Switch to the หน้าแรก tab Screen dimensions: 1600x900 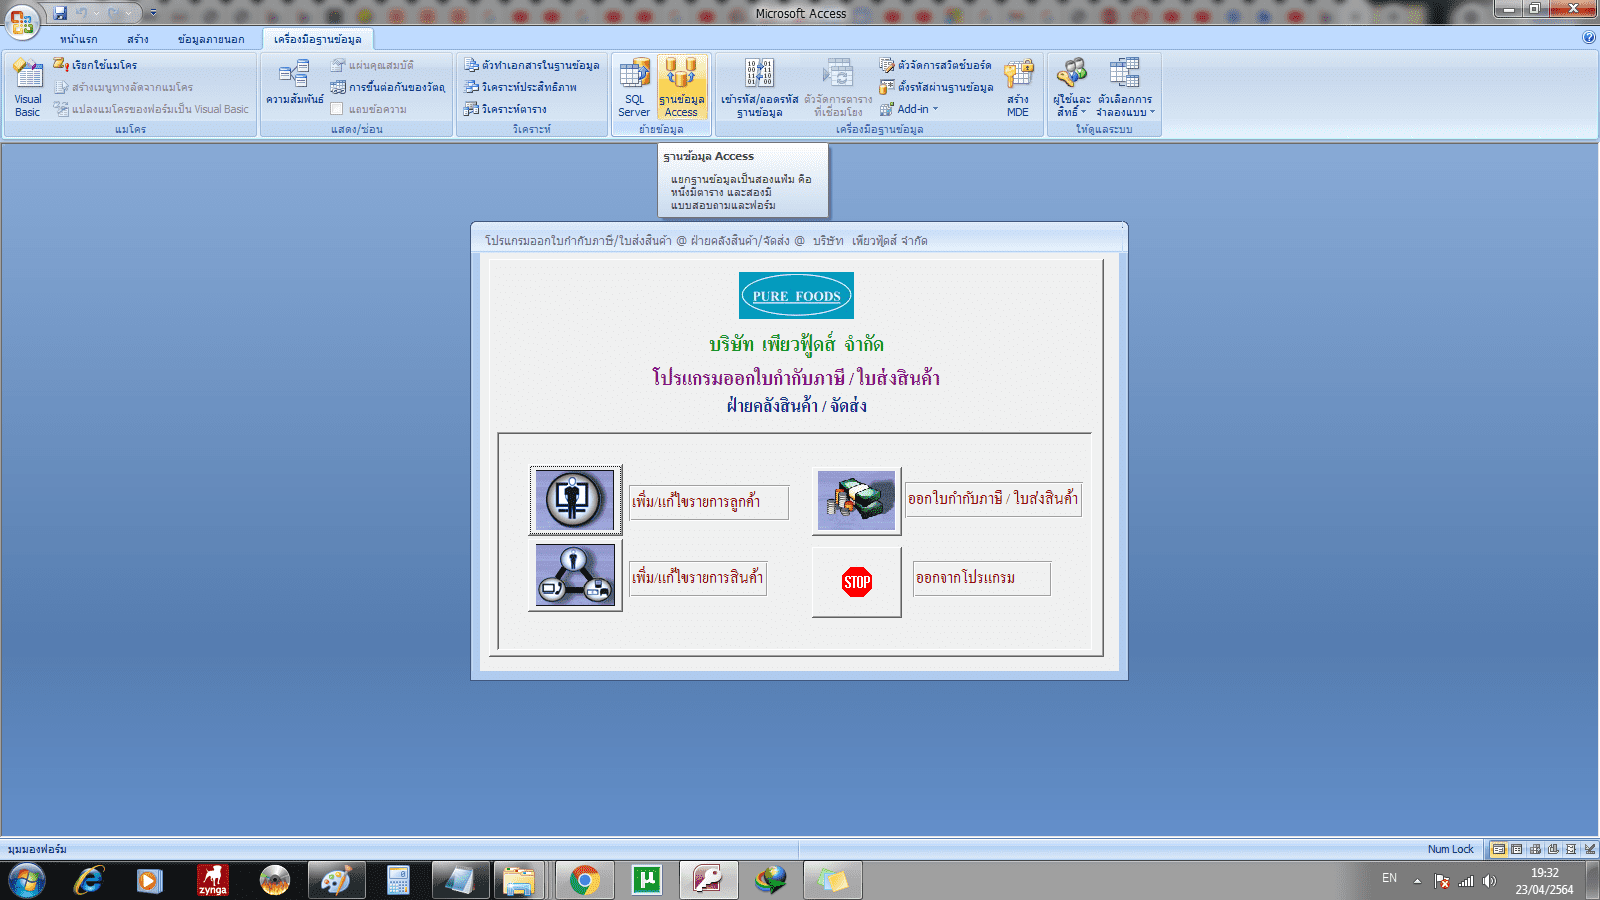78,39
